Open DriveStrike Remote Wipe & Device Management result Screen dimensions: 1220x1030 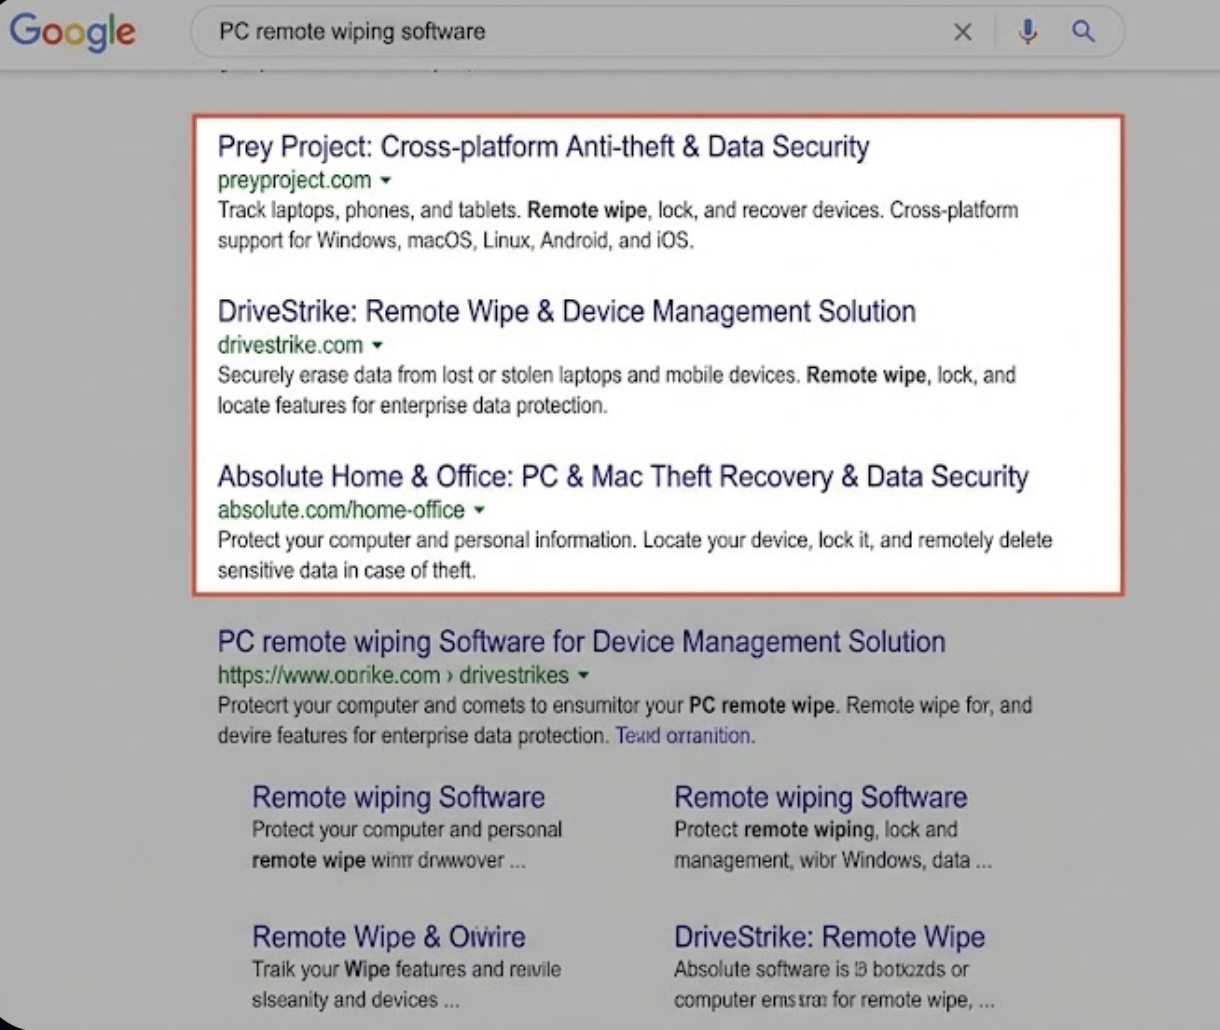coord(566,311)
